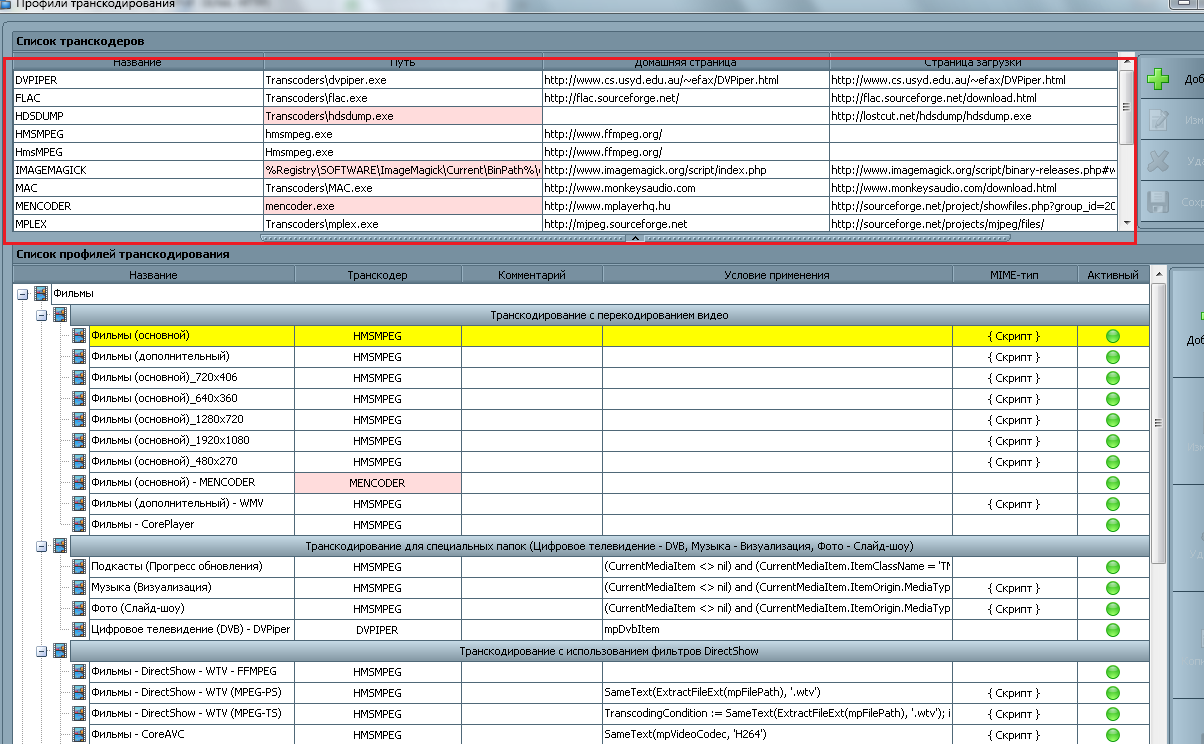Toggle active indicator for Фильмы (основной) - MENCODER
This screenshot has height=744, width=1204.
click(x=1113, y=483)
